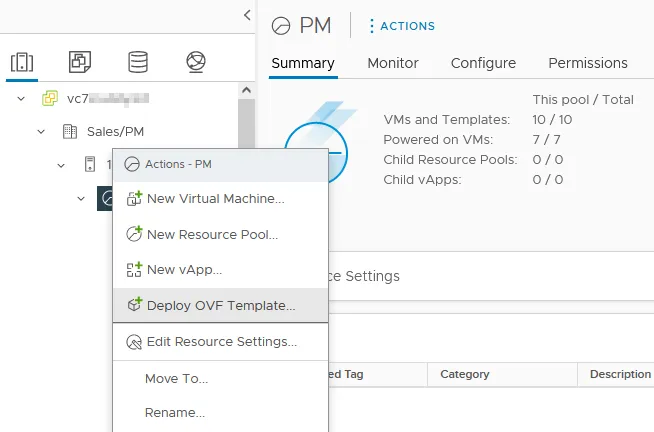Select New Virtual Machine from context menu
The width and height of the screenshot is (654, 432).
click(x=215, y=199)
